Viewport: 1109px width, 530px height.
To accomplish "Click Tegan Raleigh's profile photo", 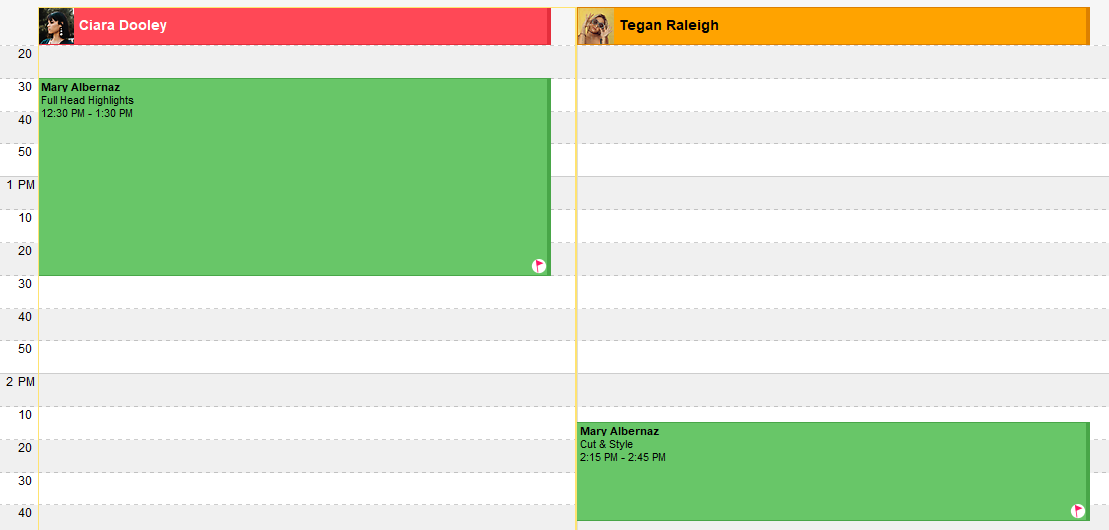I will (596, 26).
